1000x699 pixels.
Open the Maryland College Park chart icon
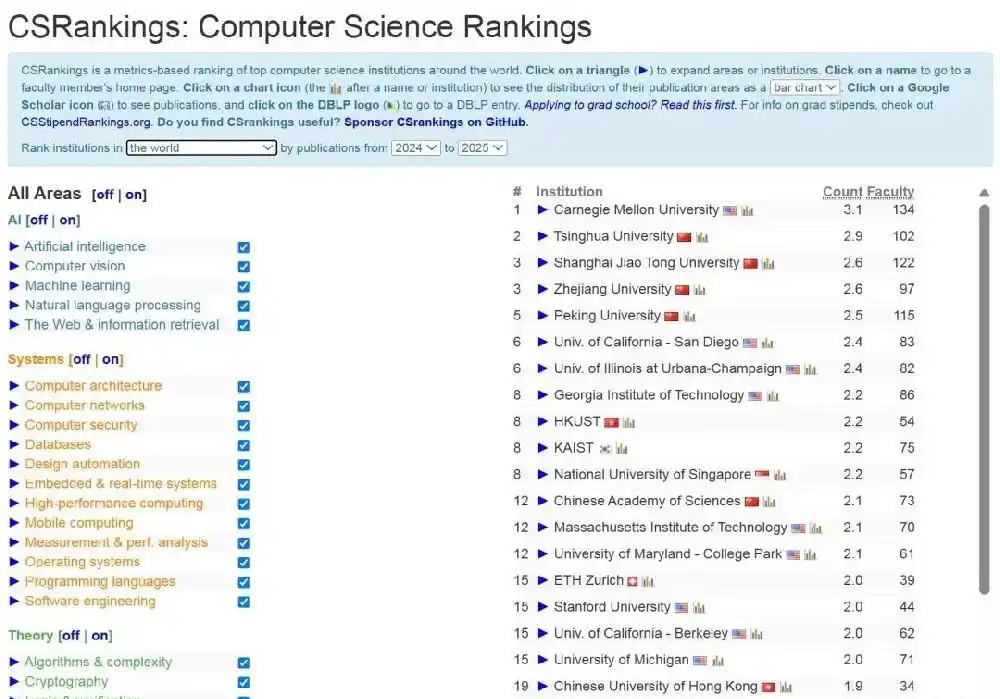click(x=811, y=556)
